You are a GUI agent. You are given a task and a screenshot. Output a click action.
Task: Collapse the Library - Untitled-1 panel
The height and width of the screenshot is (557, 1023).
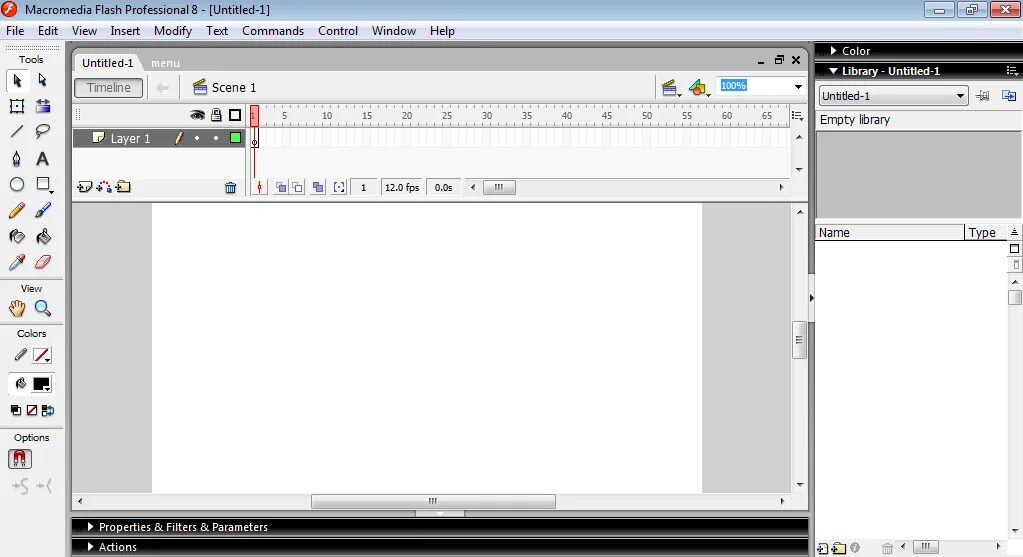pyautogui.click(x=833, y=70)
